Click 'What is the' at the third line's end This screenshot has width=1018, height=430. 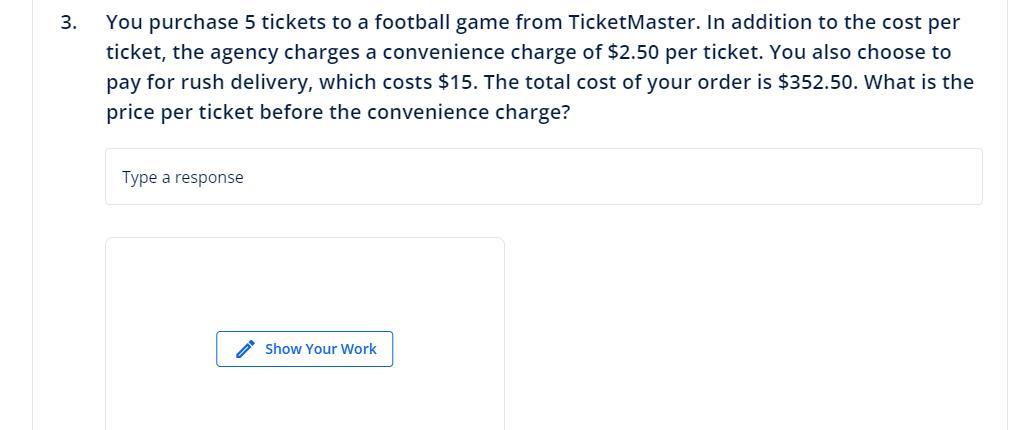918,82
